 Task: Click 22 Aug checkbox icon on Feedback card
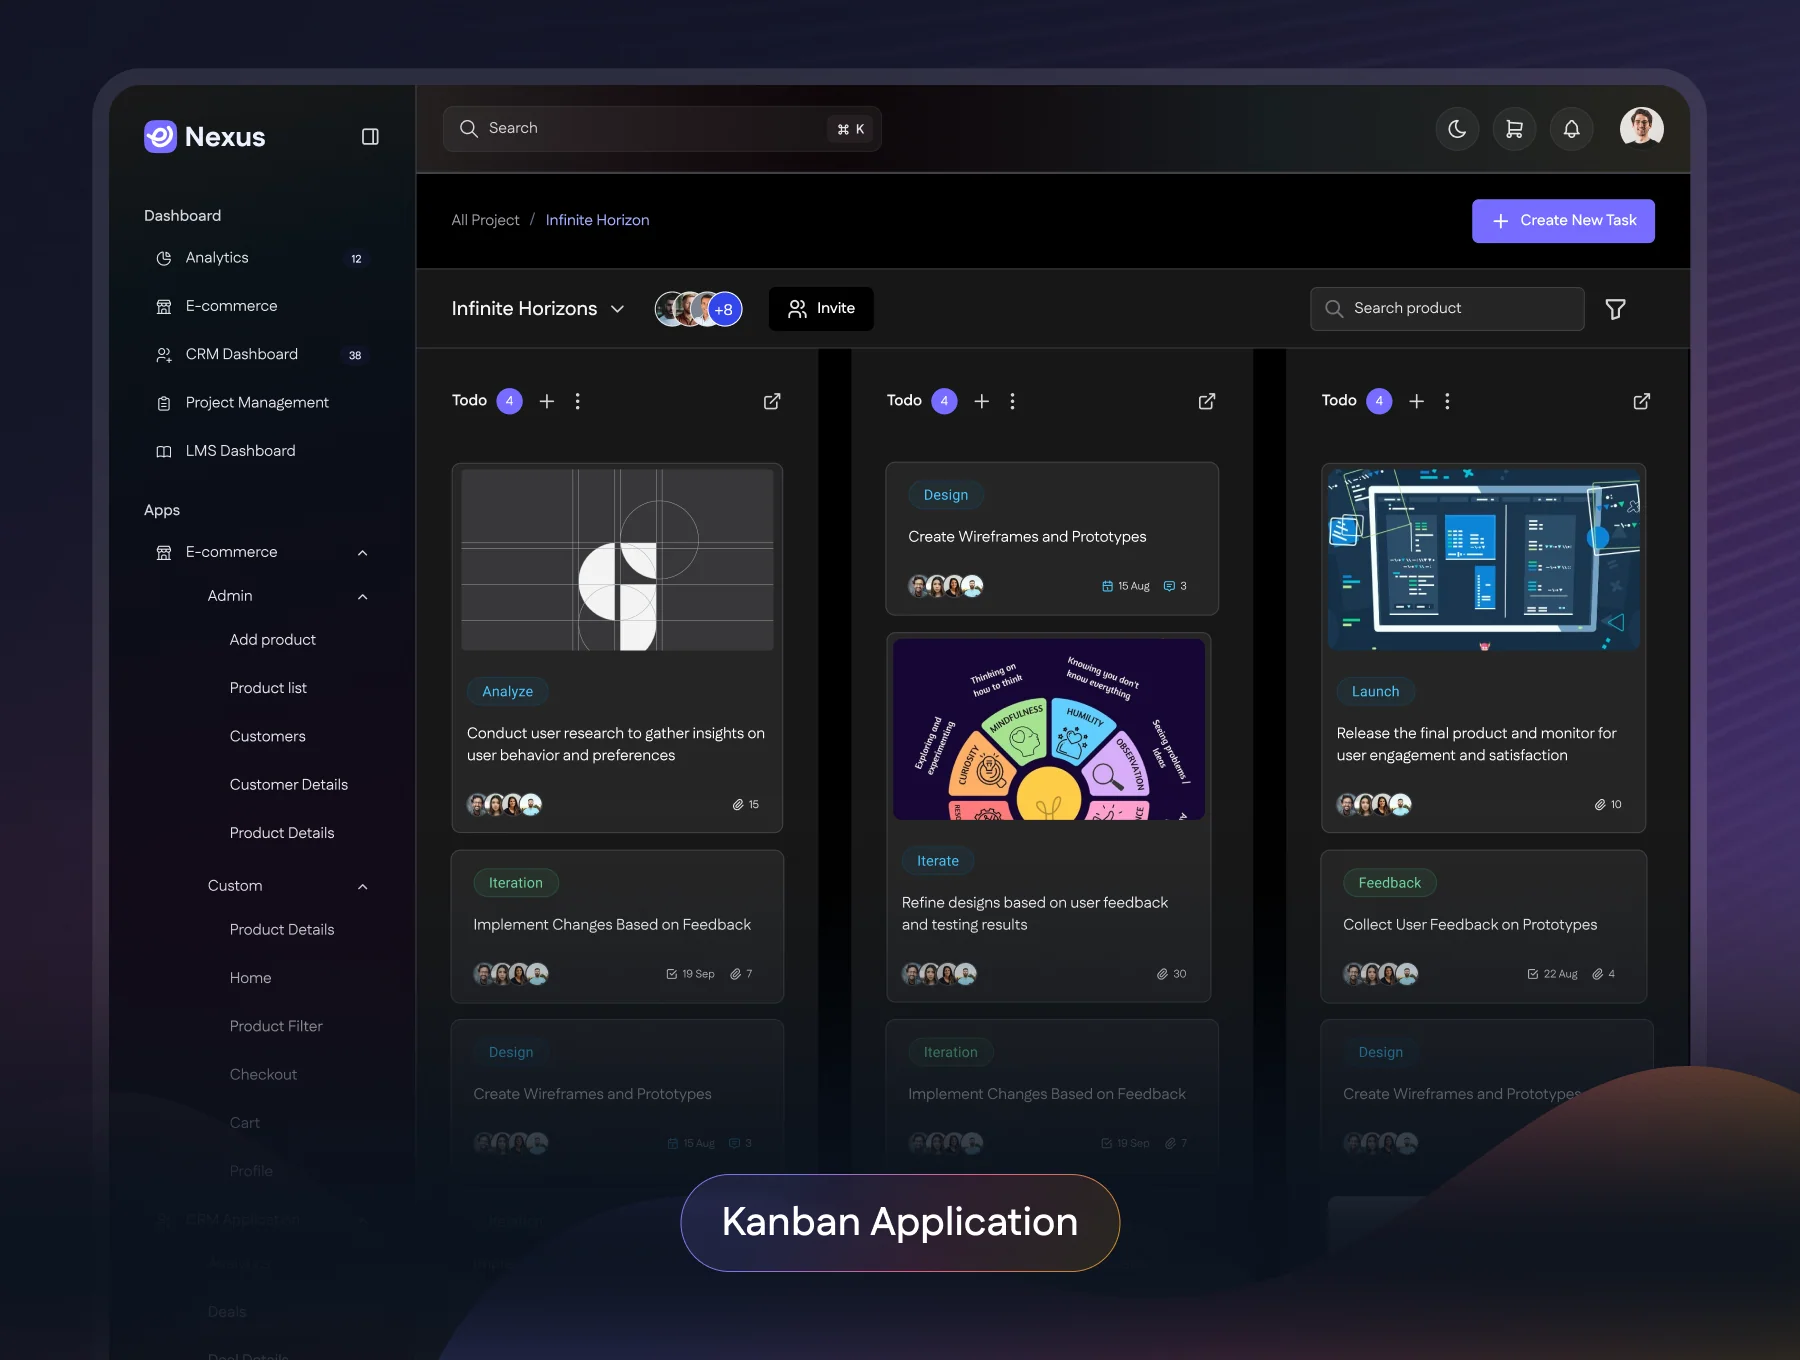click(1532, 974)
